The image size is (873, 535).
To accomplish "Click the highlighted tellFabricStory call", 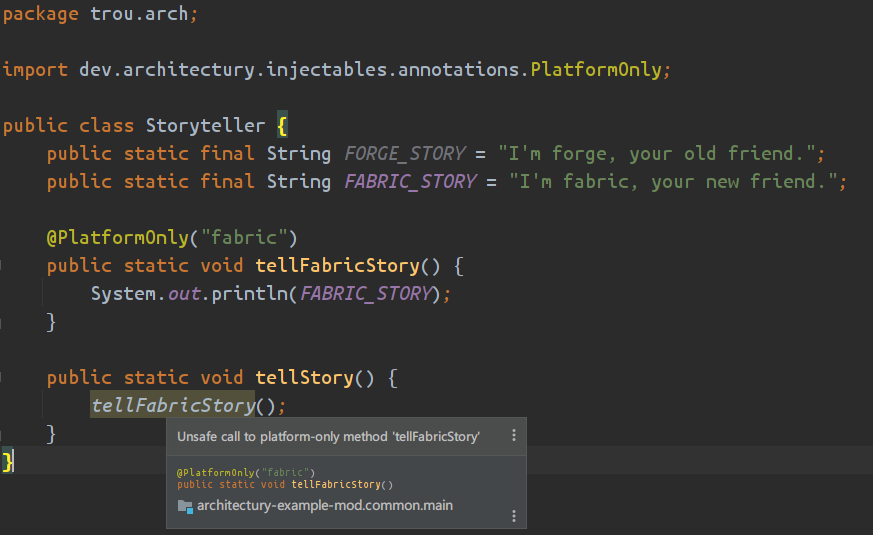I will [172, 406].
